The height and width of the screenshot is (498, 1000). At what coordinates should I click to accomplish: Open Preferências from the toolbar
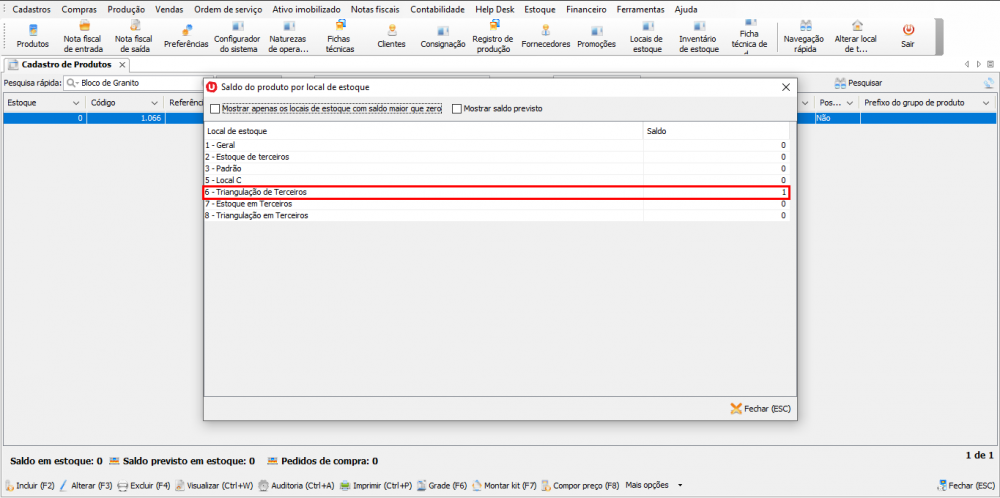point(186,36)
